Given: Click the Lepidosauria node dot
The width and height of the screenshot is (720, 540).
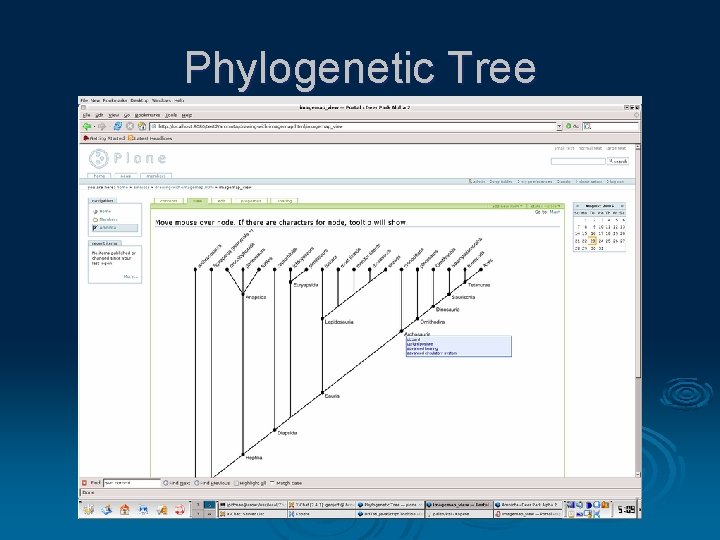Looking at the screenshot, I should click(x=322, y=318).
